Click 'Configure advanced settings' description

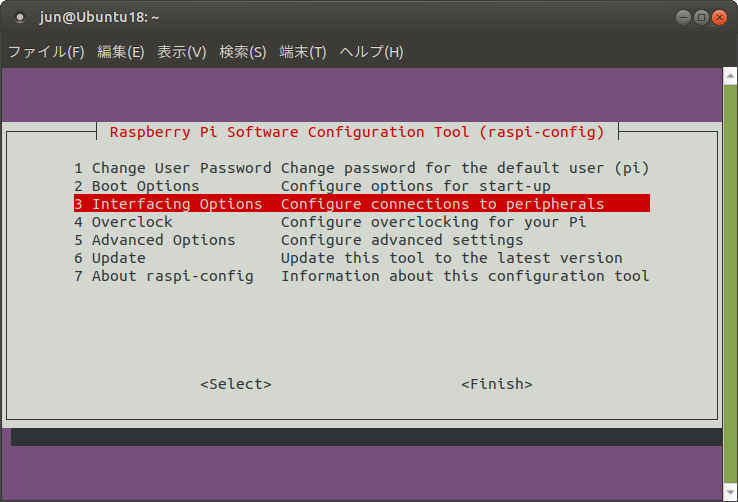(402, 240)
